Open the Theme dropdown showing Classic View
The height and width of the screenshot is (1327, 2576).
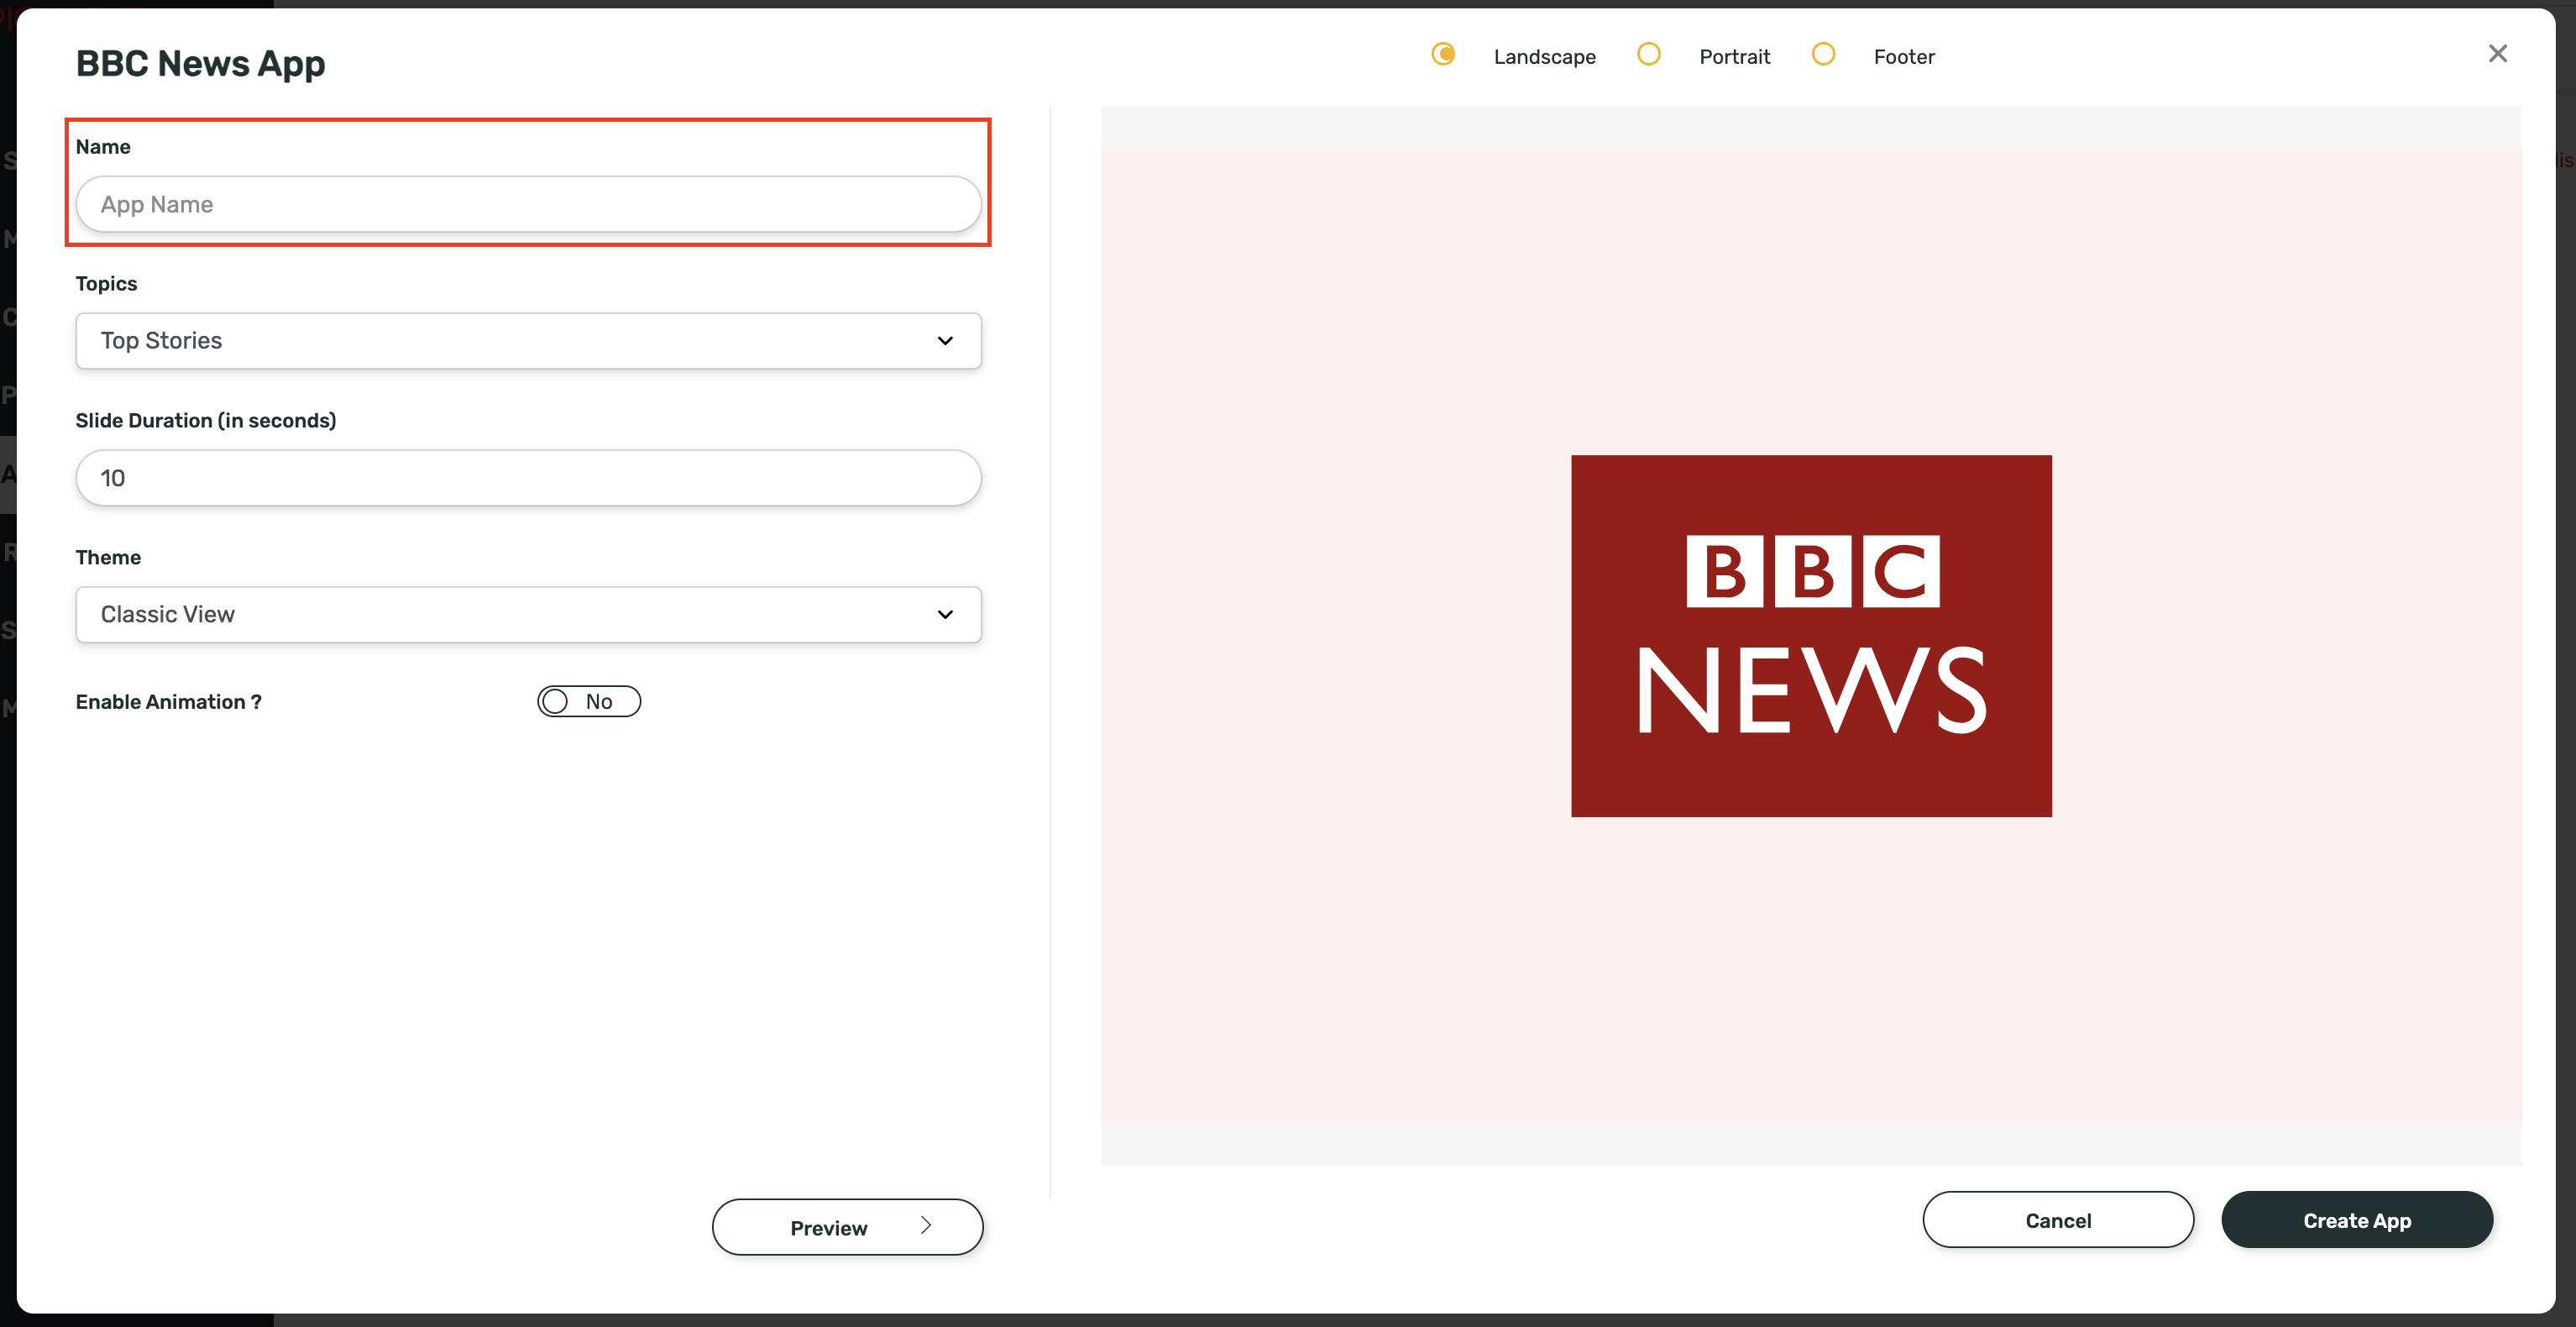(528, 614)
